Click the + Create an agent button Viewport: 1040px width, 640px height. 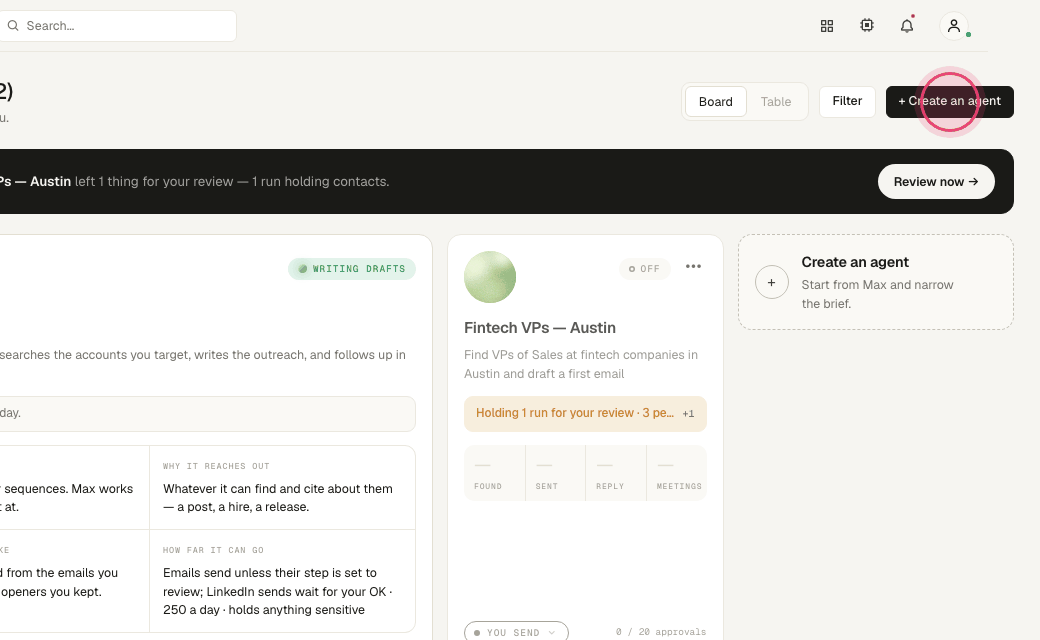[949, 101]
